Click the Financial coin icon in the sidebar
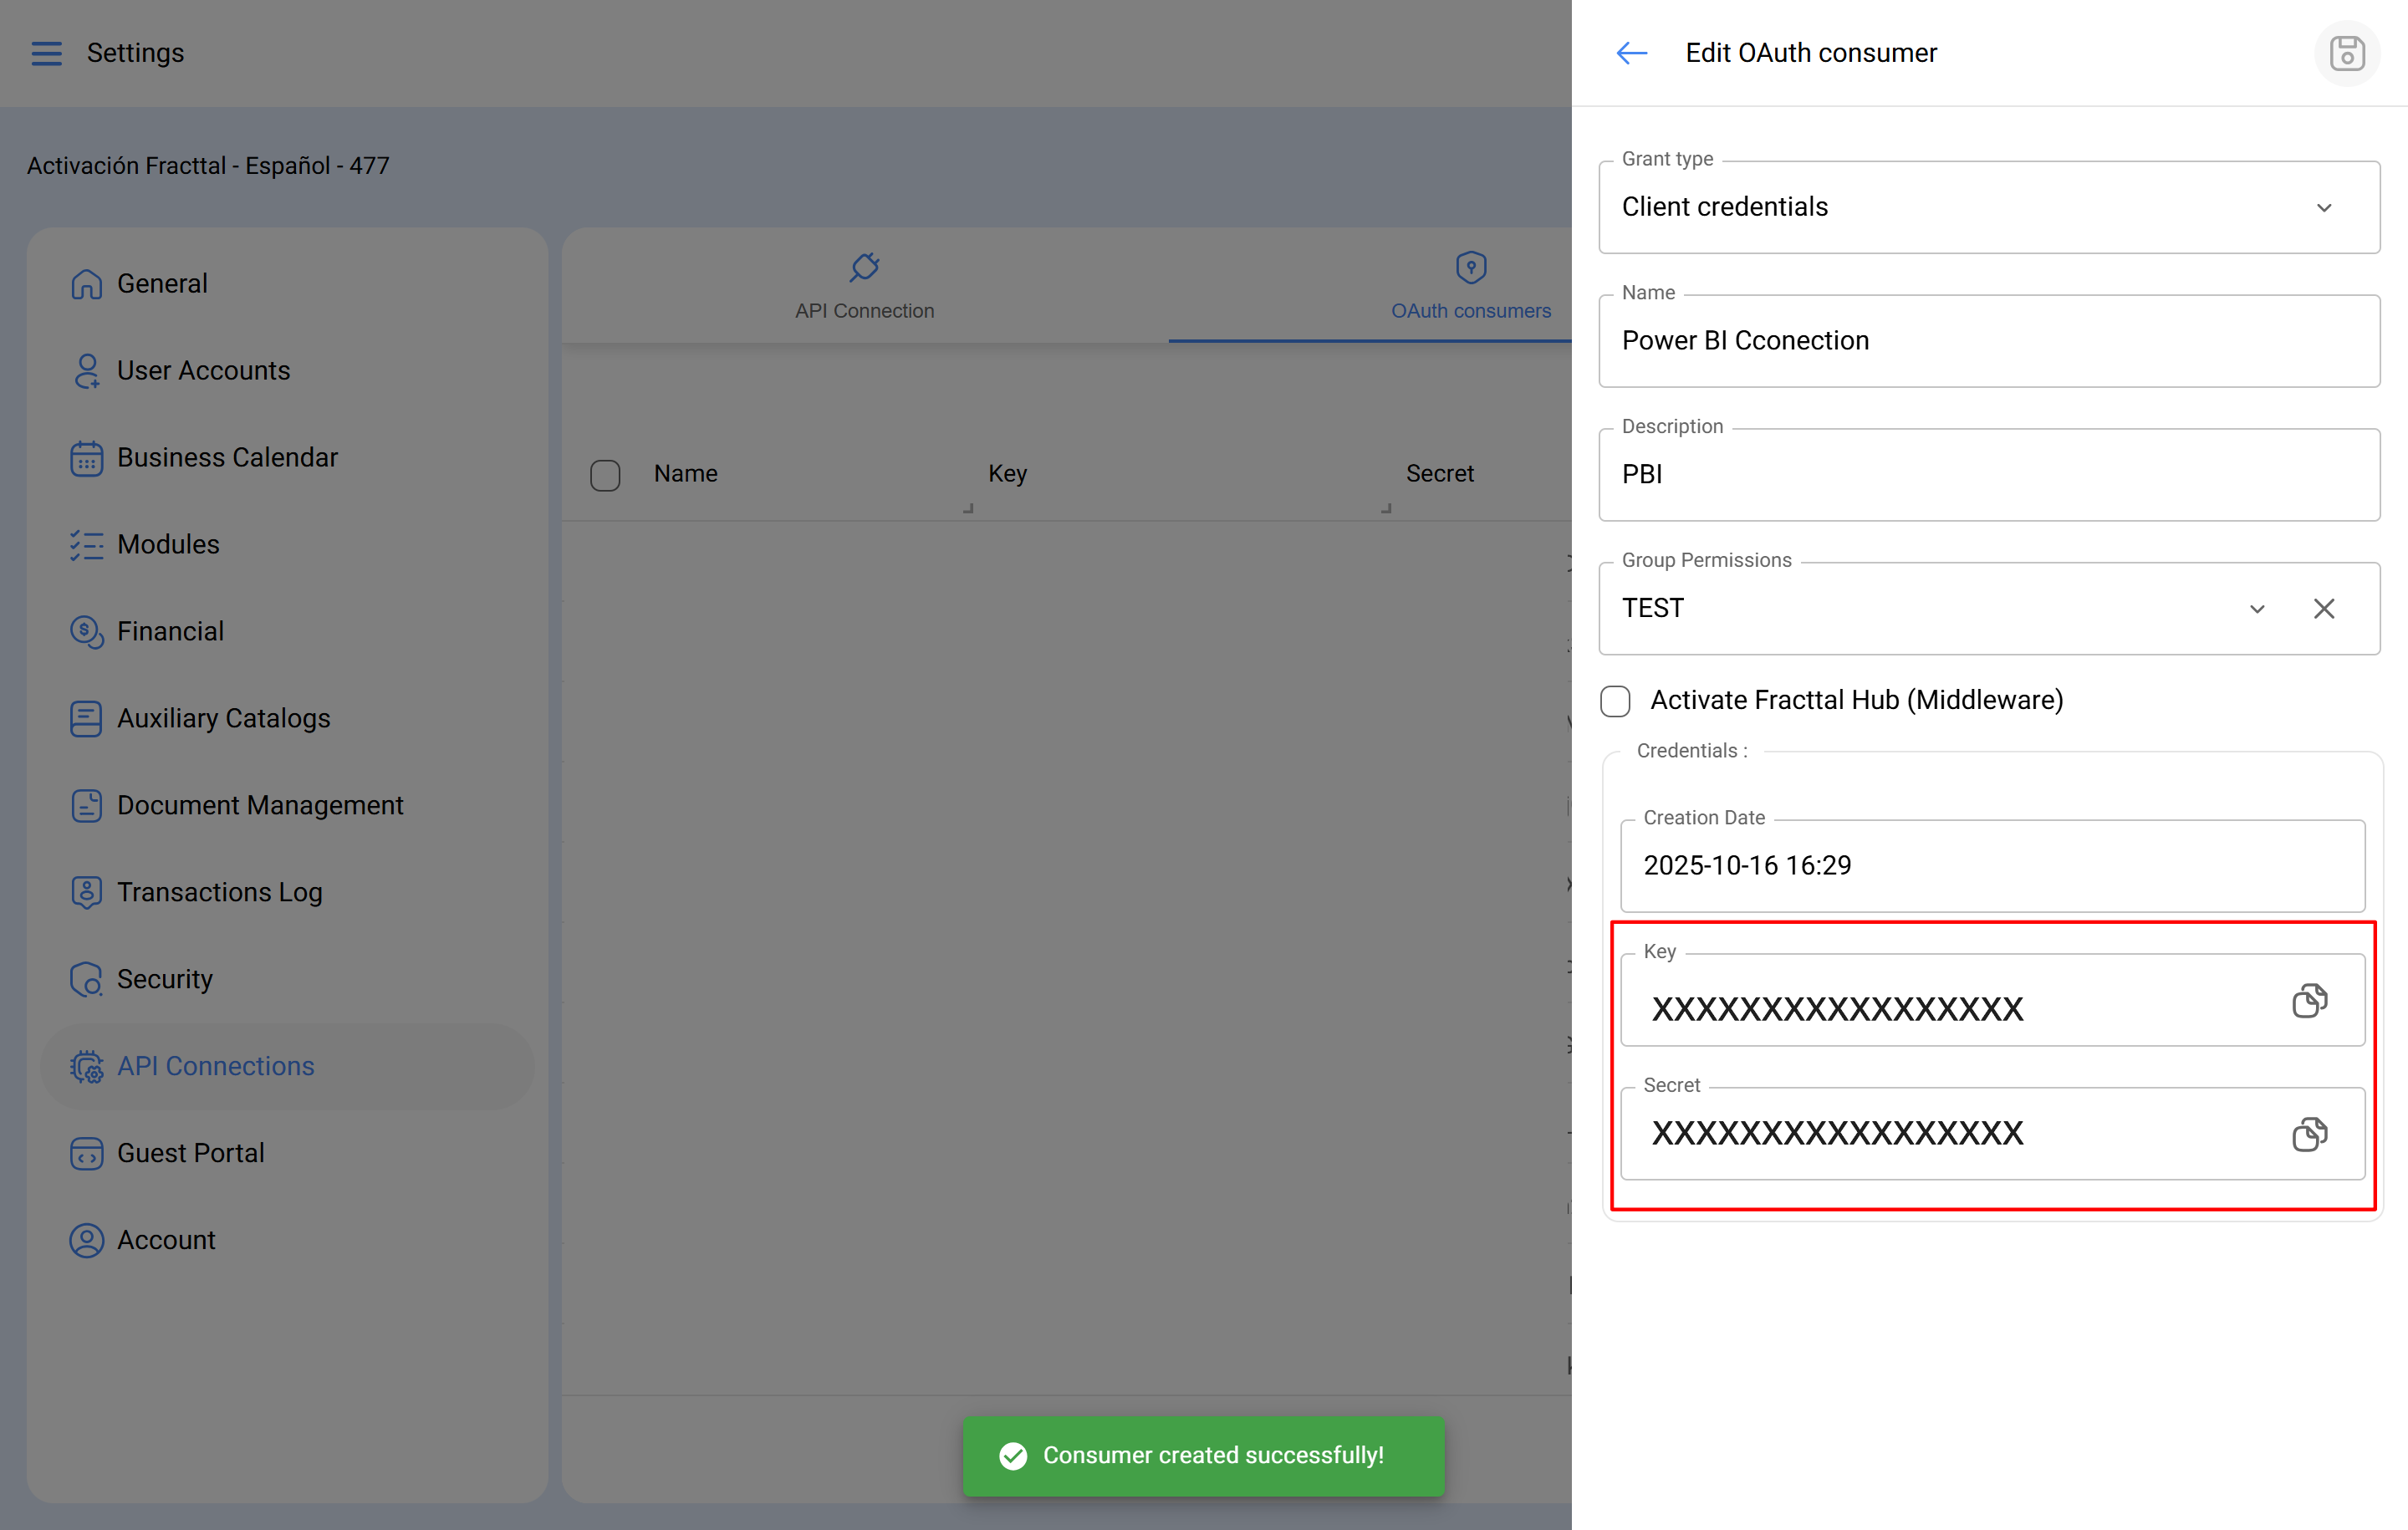Image resolution: width=2408 pixels, height=1530 pixels. (86, 631)
